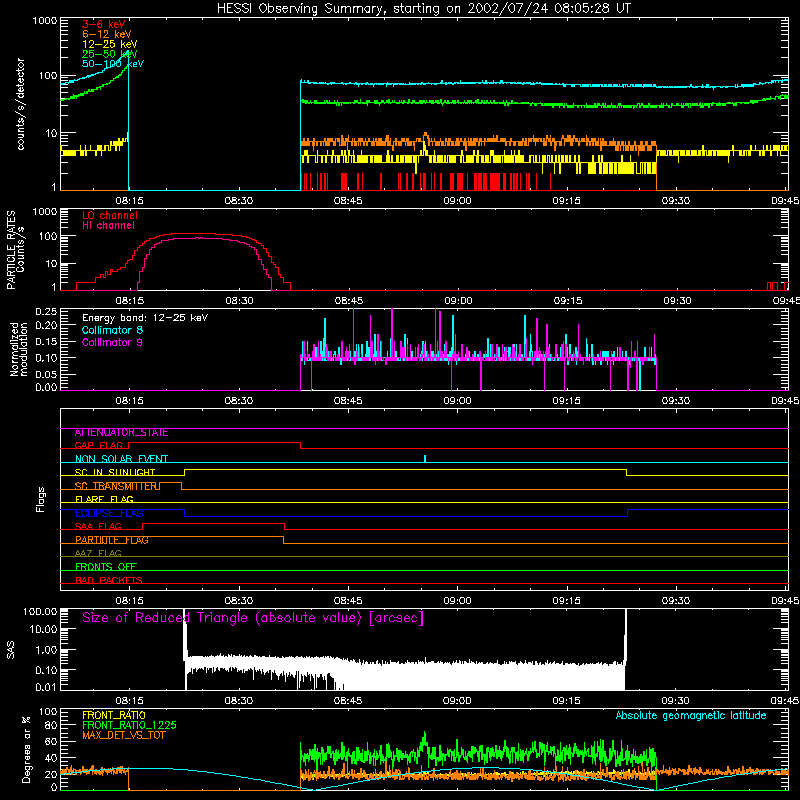Click the BAD_PACKETS flag label
The width and height of the screenshot is (800, 800).
tap(109, 581)
